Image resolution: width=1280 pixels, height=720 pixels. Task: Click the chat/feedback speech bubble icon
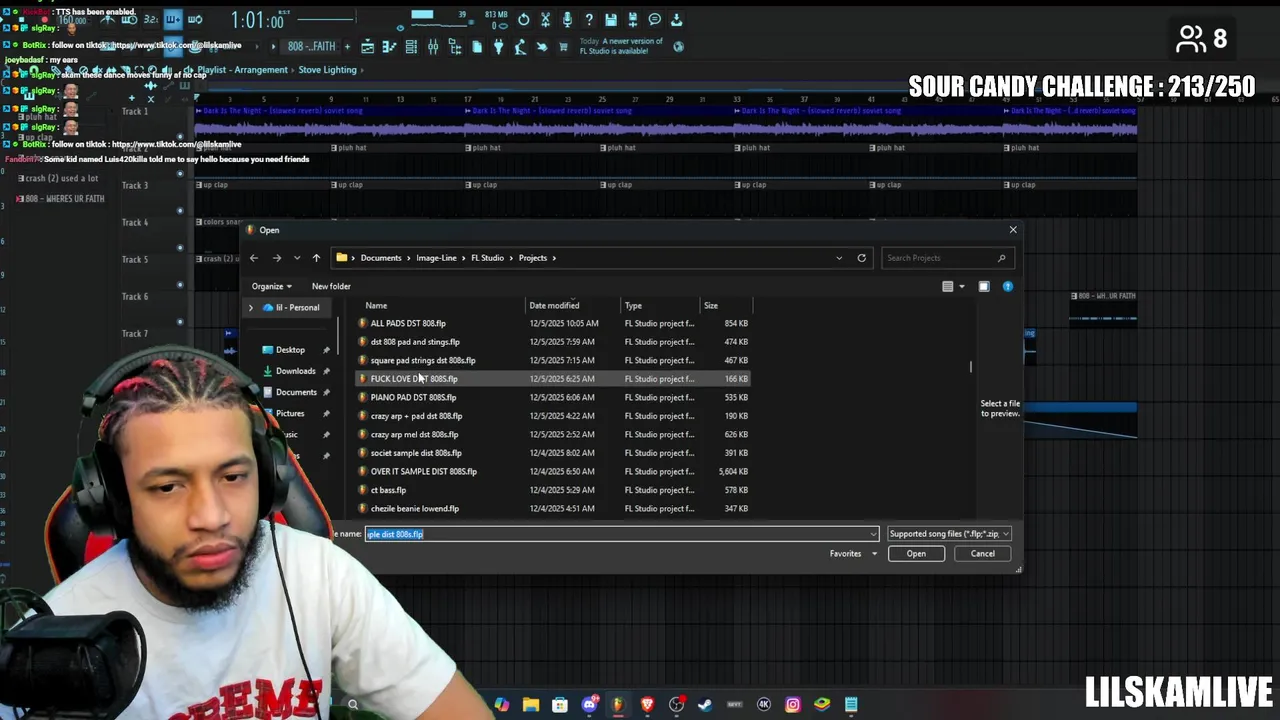coord(655,19)
